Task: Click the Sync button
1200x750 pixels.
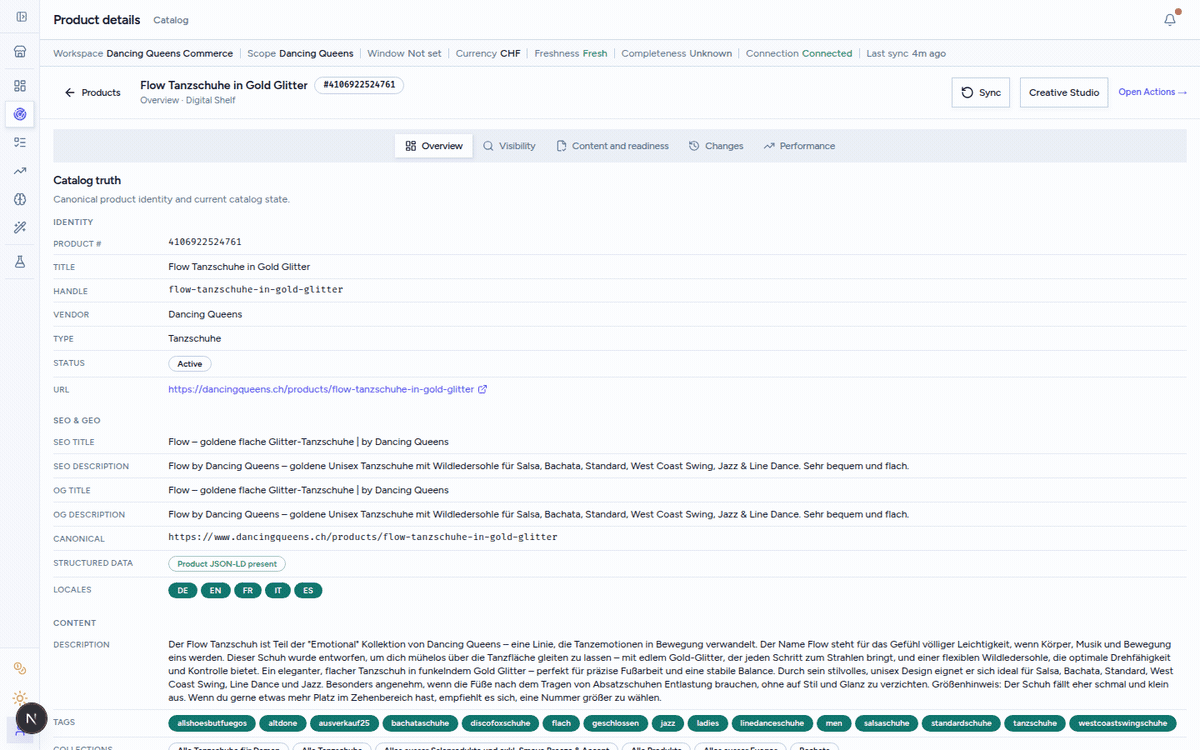Action: coord(981,92)
